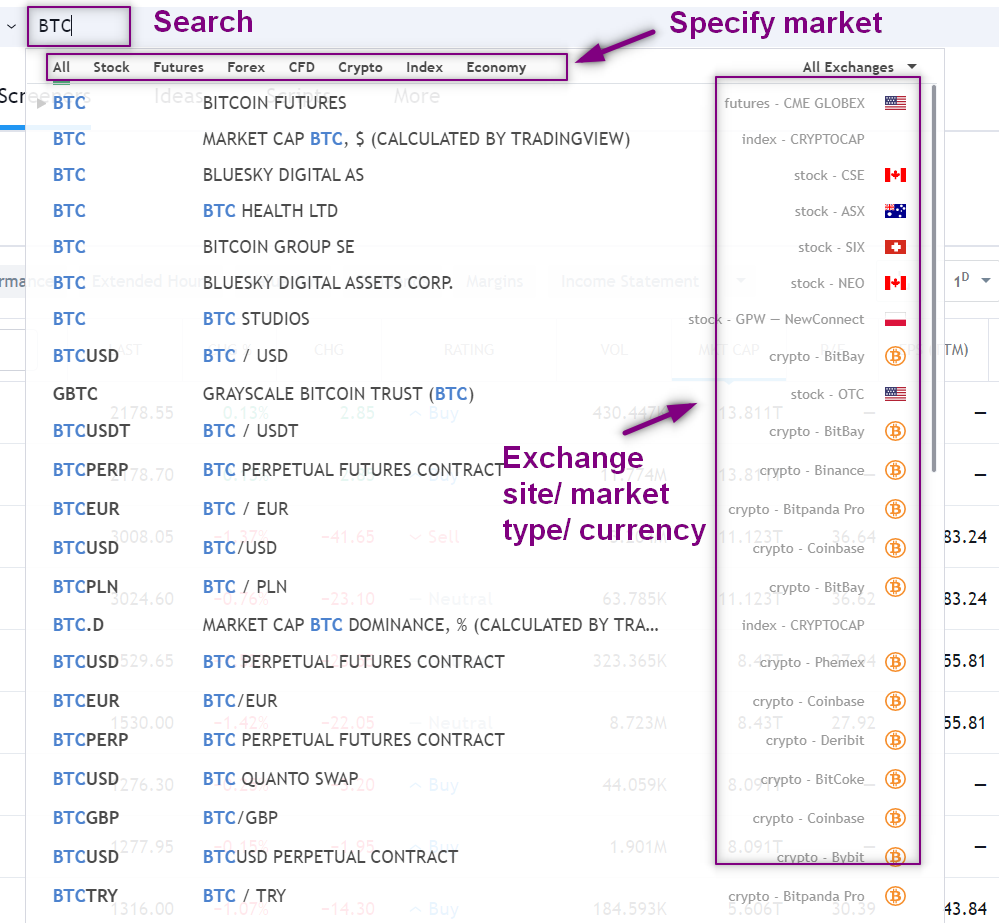Image resolution: width=999 pixels, height=923 pixels.
Task: Choose the Crypto filter tab
Action: [360, 67]
